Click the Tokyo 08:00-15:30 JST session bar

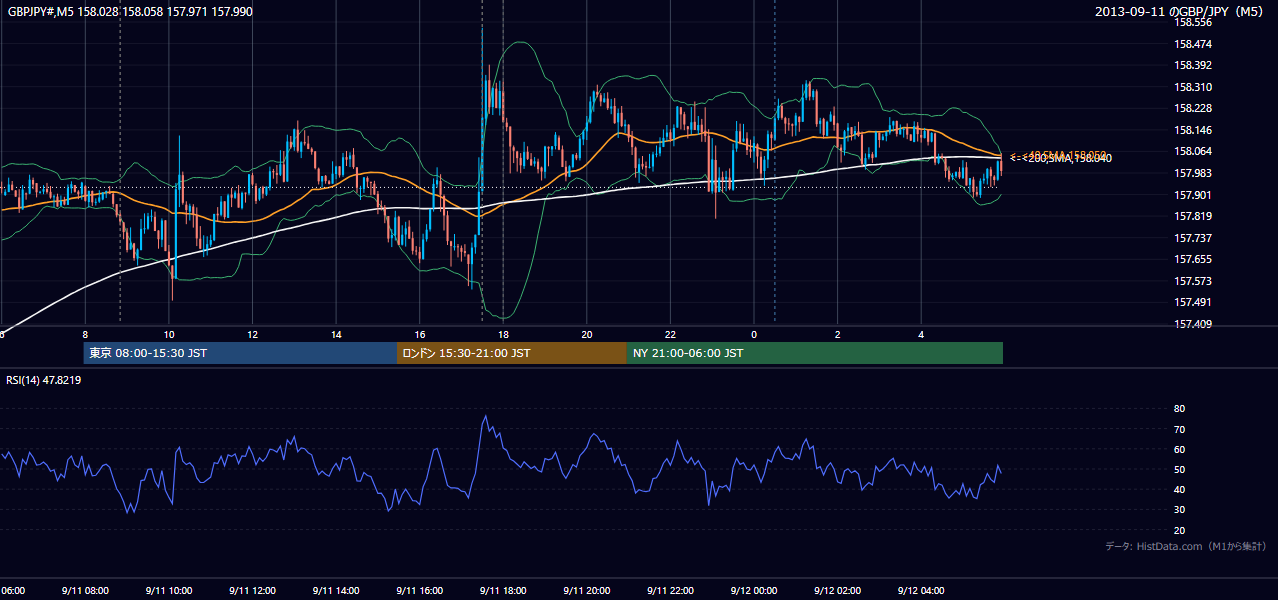(240, 353)
